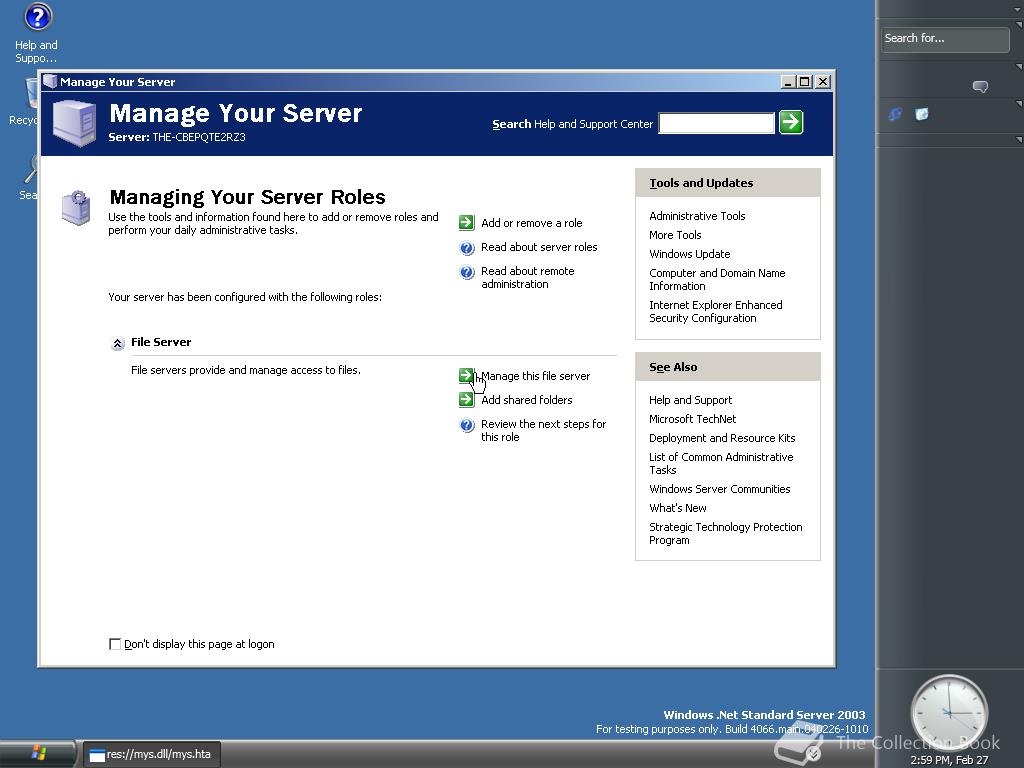Click the Manage Your Server title bar icon
Image resolution: width=1024 pixels, height=768 pixels.
click(x=50, y=82)
